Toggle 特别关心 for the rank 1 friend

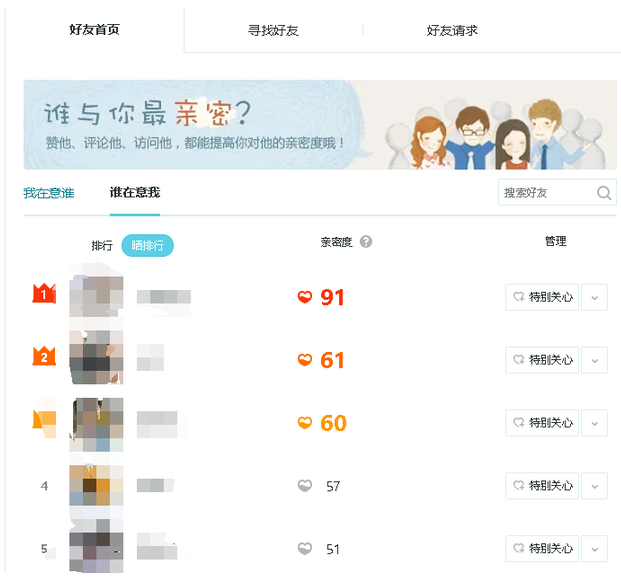[542, 297]
